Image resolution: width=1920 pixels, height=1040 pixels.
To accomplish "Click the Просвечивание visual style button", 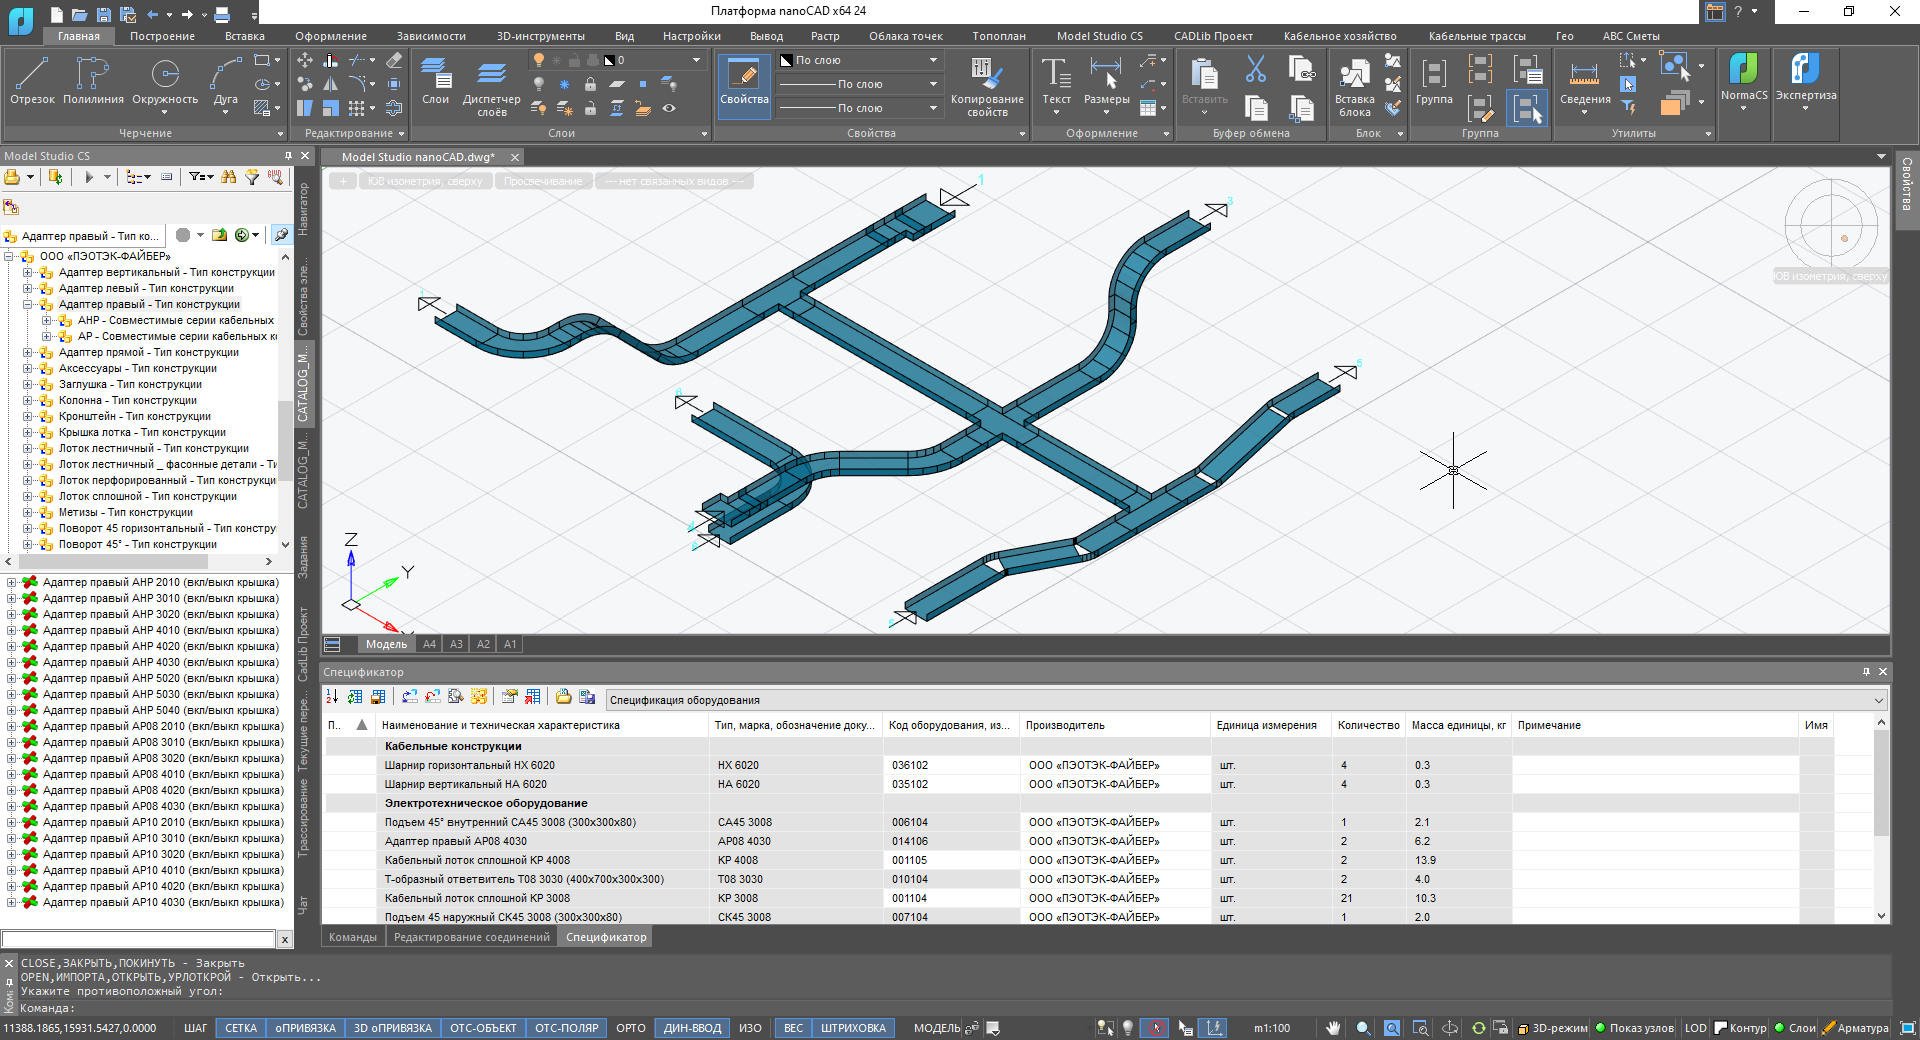I will point(543,181).
